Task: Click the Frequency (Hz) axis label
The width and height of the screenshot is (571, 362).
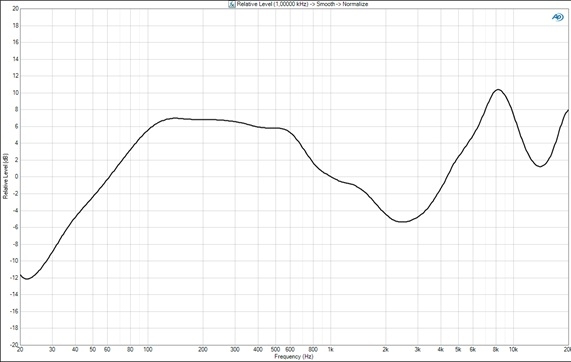Action: [x=294, y=357]
